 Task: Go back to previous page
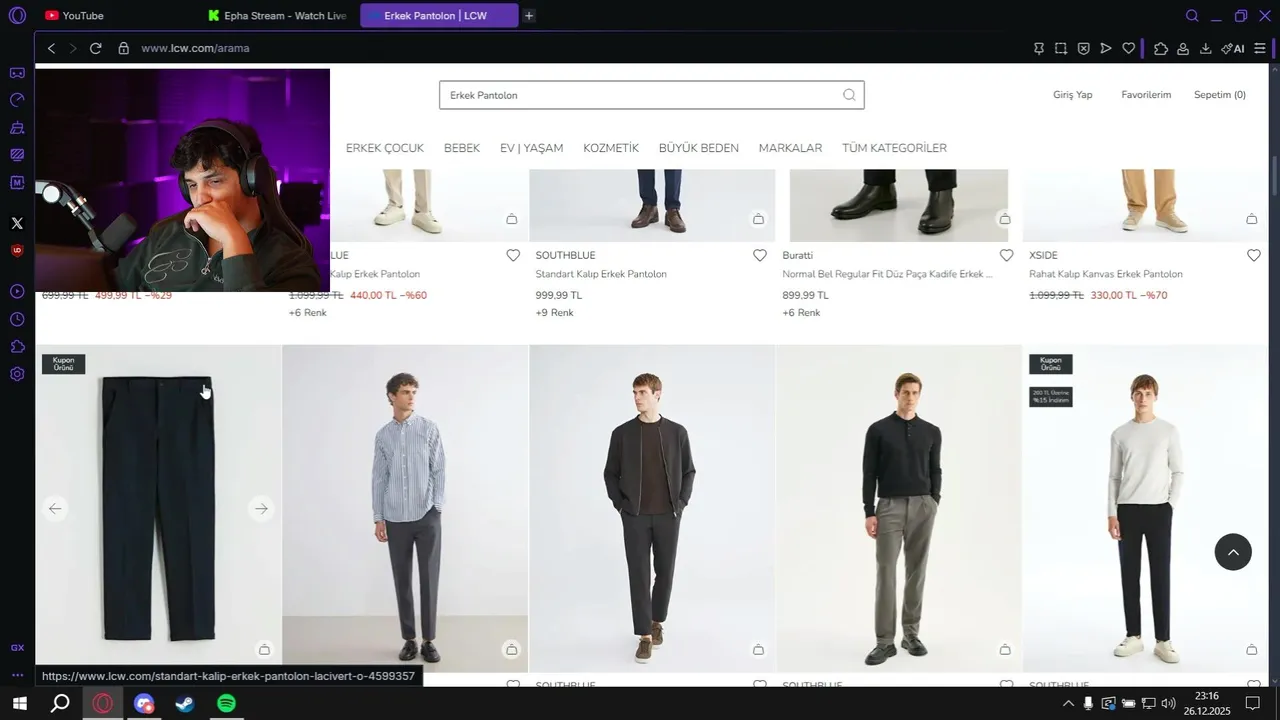pos(51,48)
